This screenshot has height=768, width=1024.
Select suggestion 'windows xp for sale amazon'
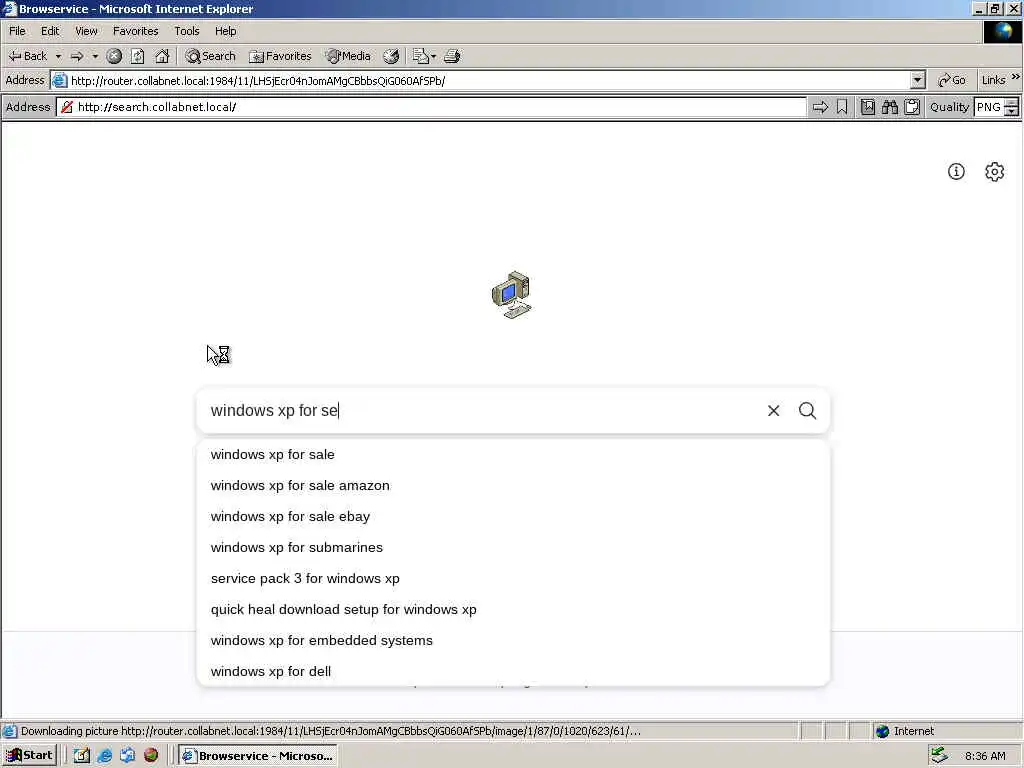point(513,486)
